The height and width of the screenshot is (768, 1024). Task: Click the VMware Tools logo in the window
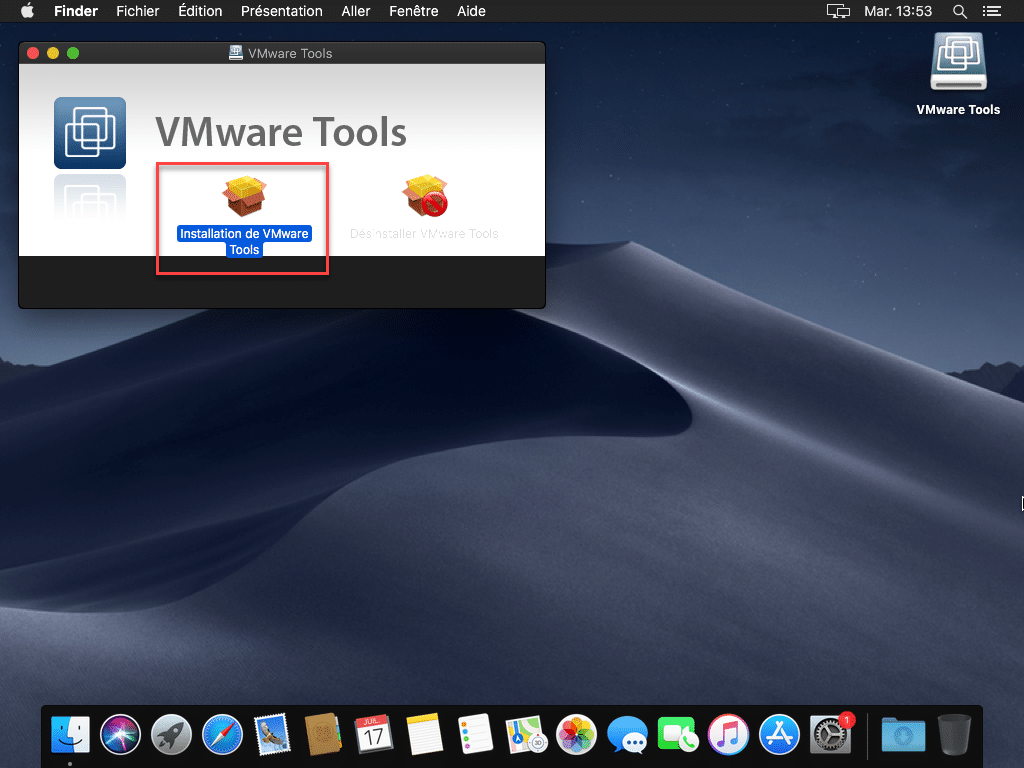point(90,133)
